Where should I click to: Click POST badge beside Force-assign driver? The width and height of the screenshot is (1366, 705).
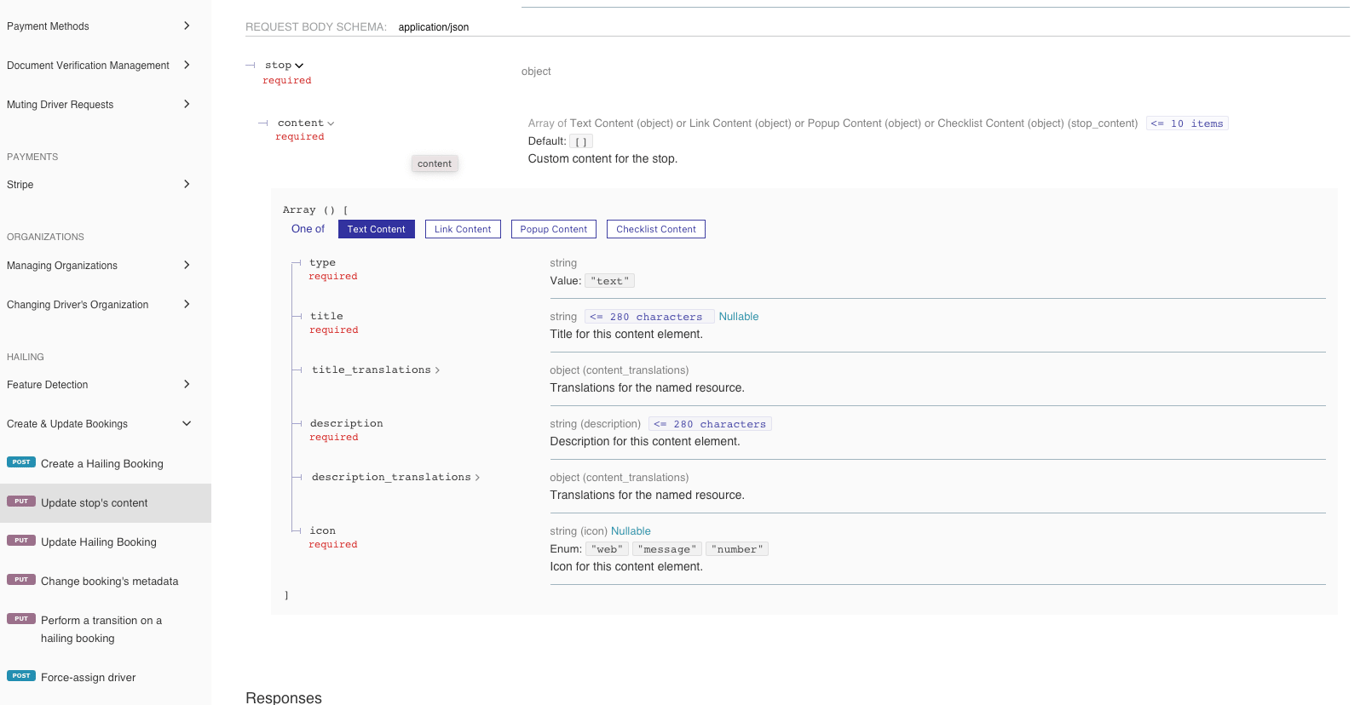point(21,675)
